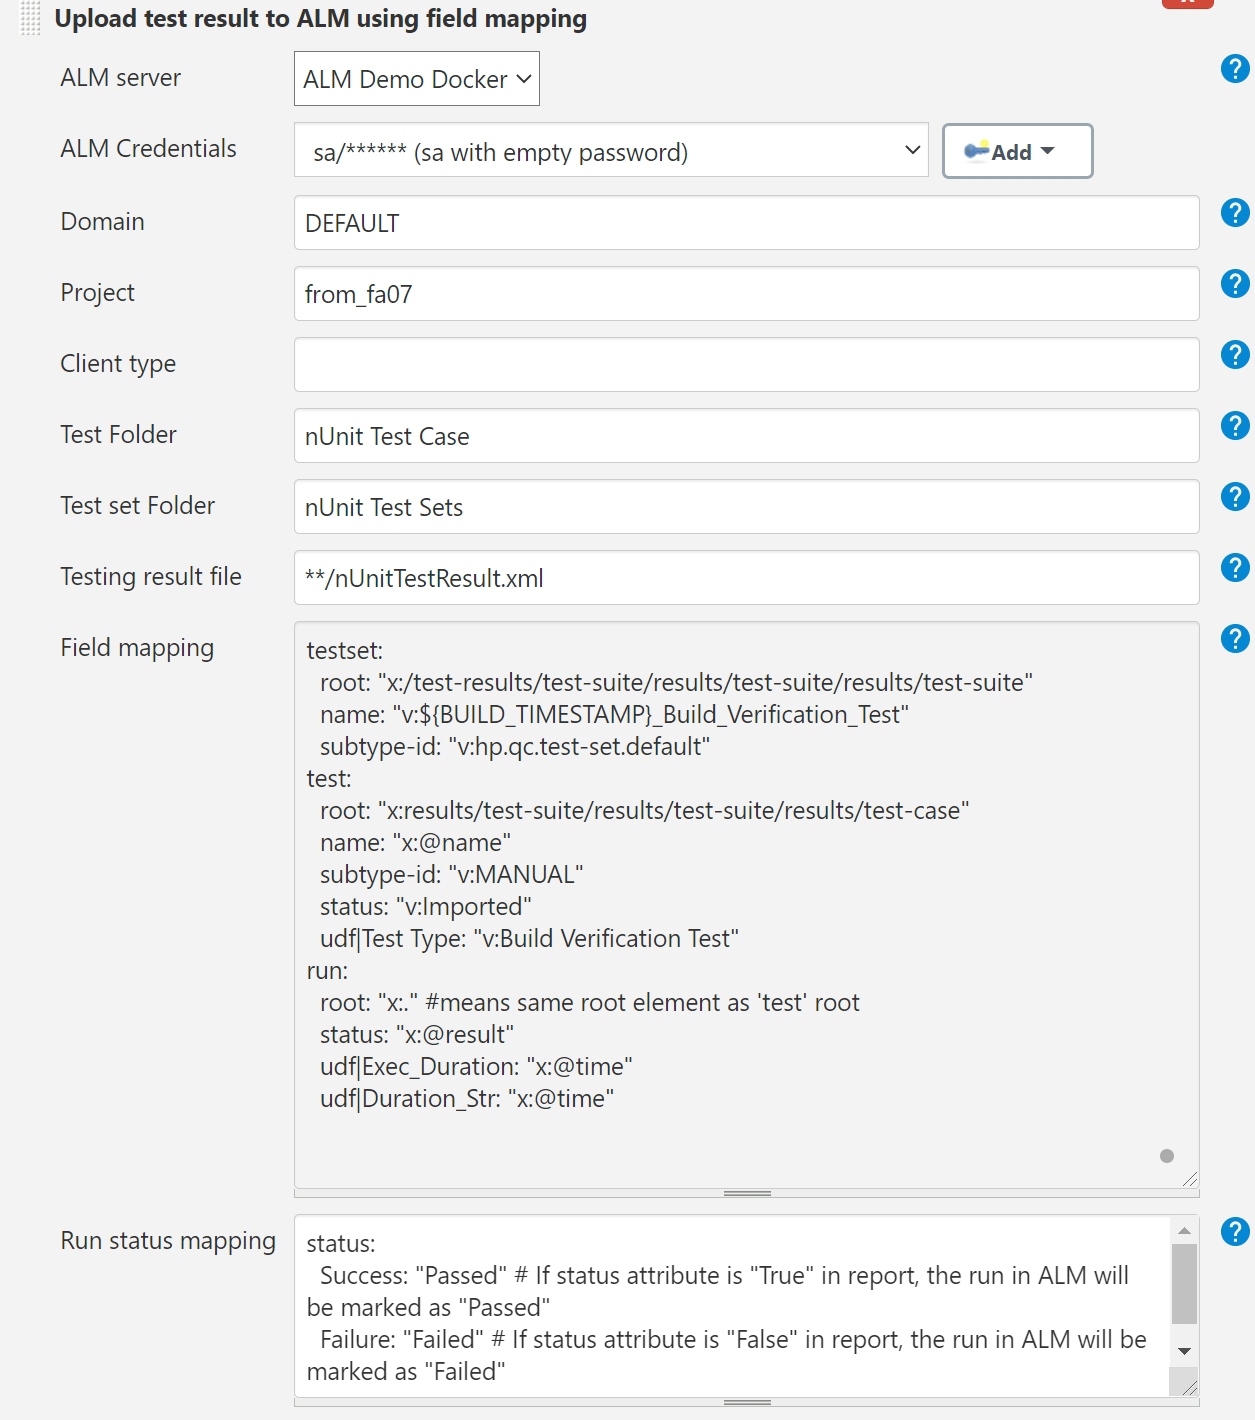Click help icon next to ALM server
This screenshot has height=1420, width=1255.
click(1235, 69)
